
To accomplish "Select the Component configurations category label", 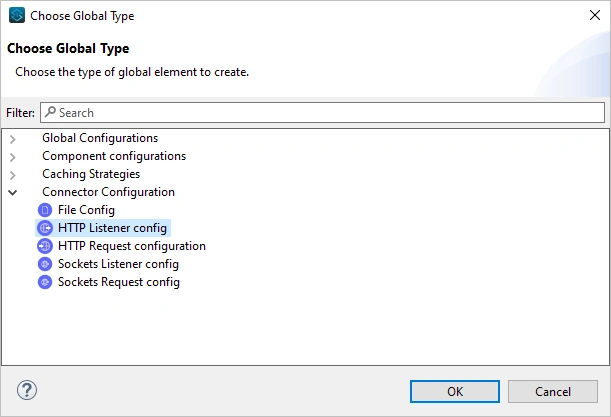I will point(114,156).
